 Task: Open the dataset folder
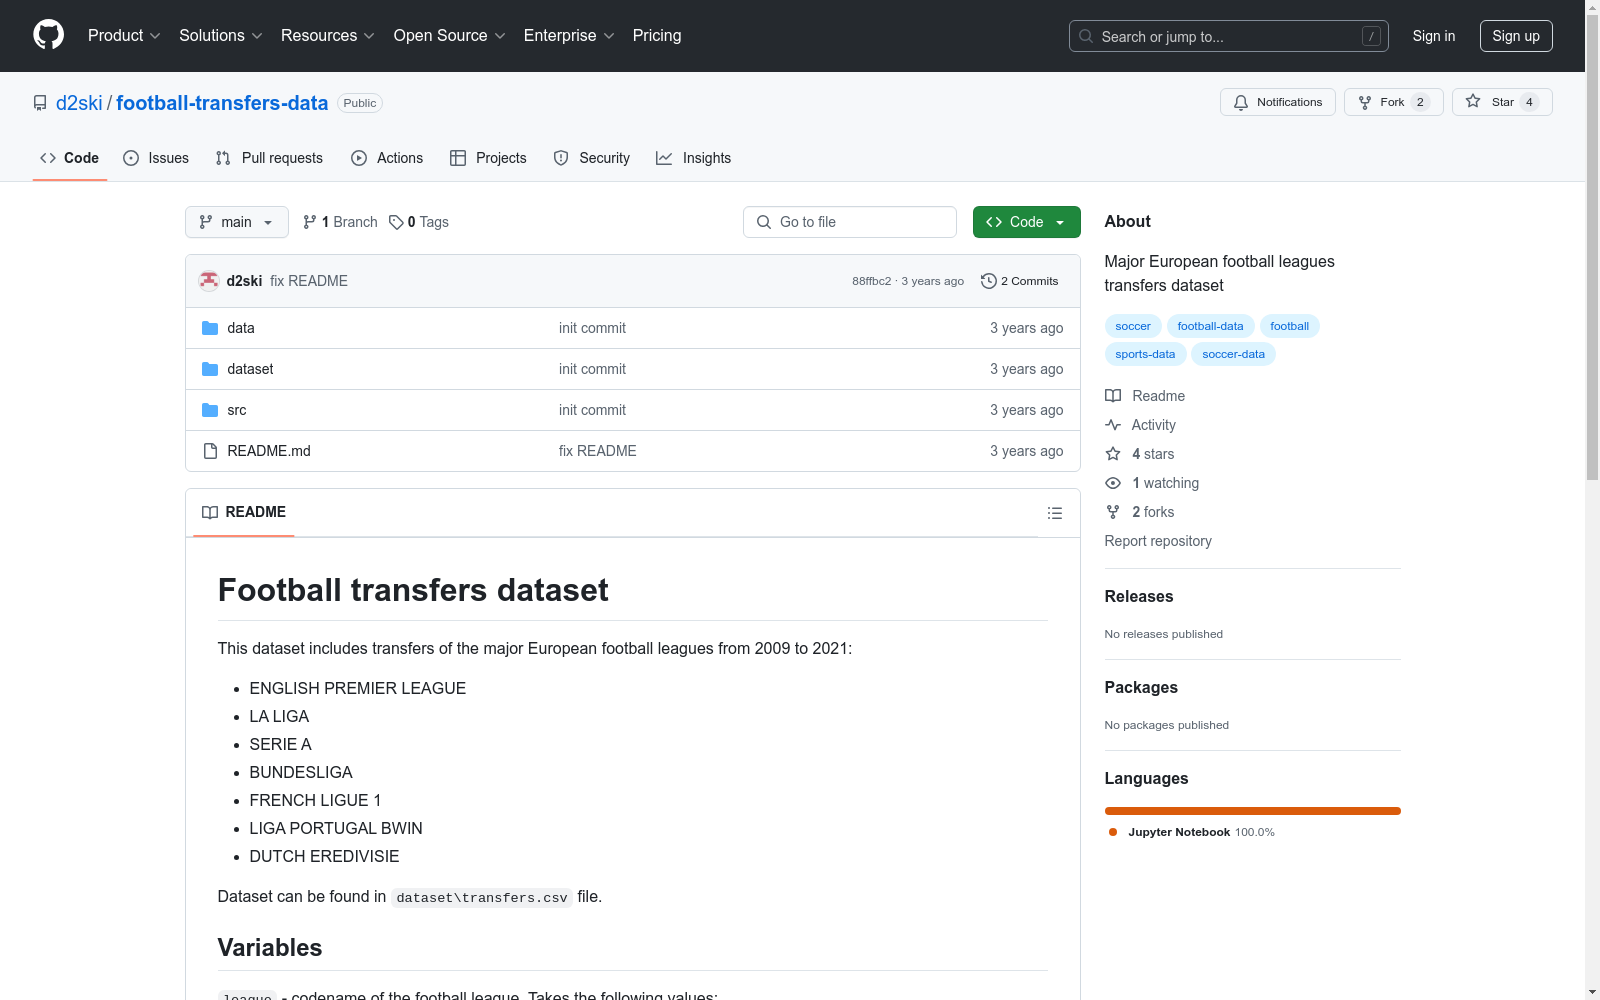coord(250,369)
